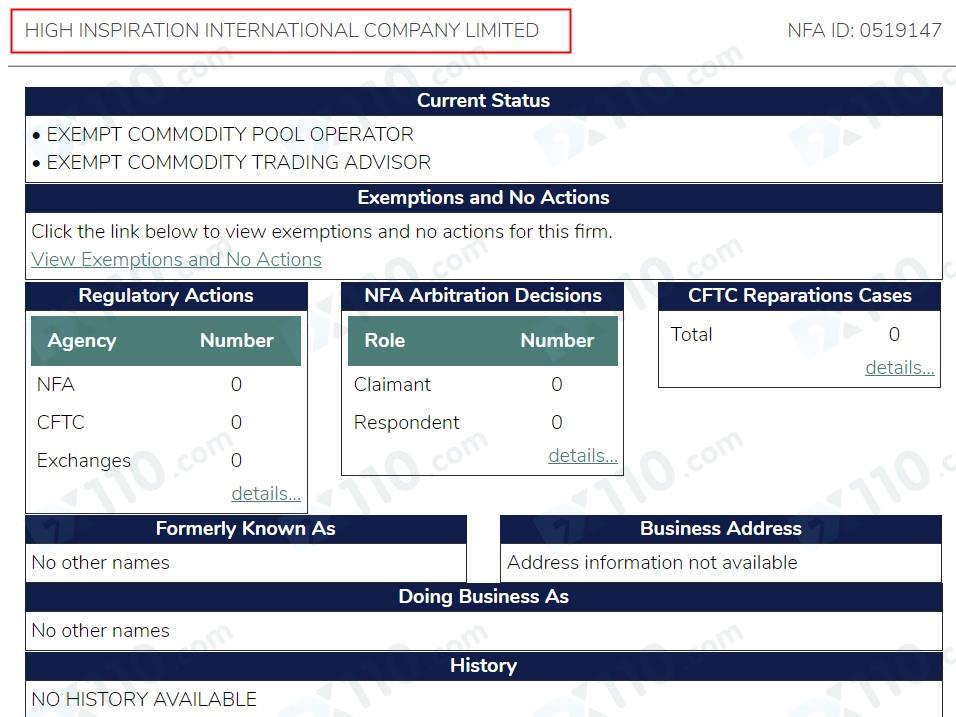Click the Exemptions and No Actions header
This screenshot has width=956, height=717.
(483, 198)
